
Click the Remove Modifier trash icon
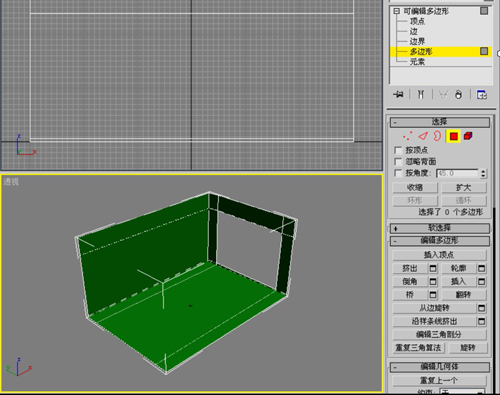[x=459, y=95]
